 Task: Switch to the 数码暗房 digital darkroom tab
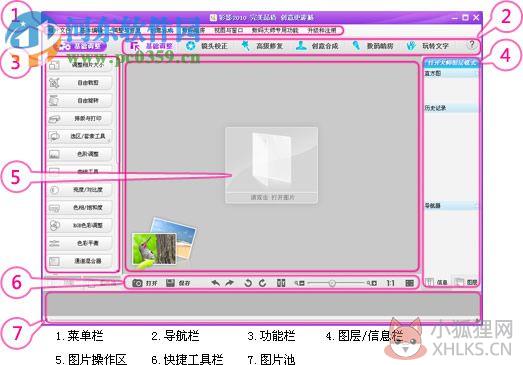coord(373,46)
